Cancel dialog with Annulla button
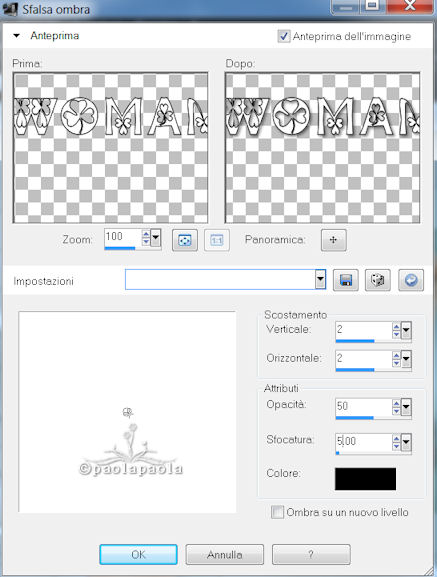437x577 pixels. [224, 555]
